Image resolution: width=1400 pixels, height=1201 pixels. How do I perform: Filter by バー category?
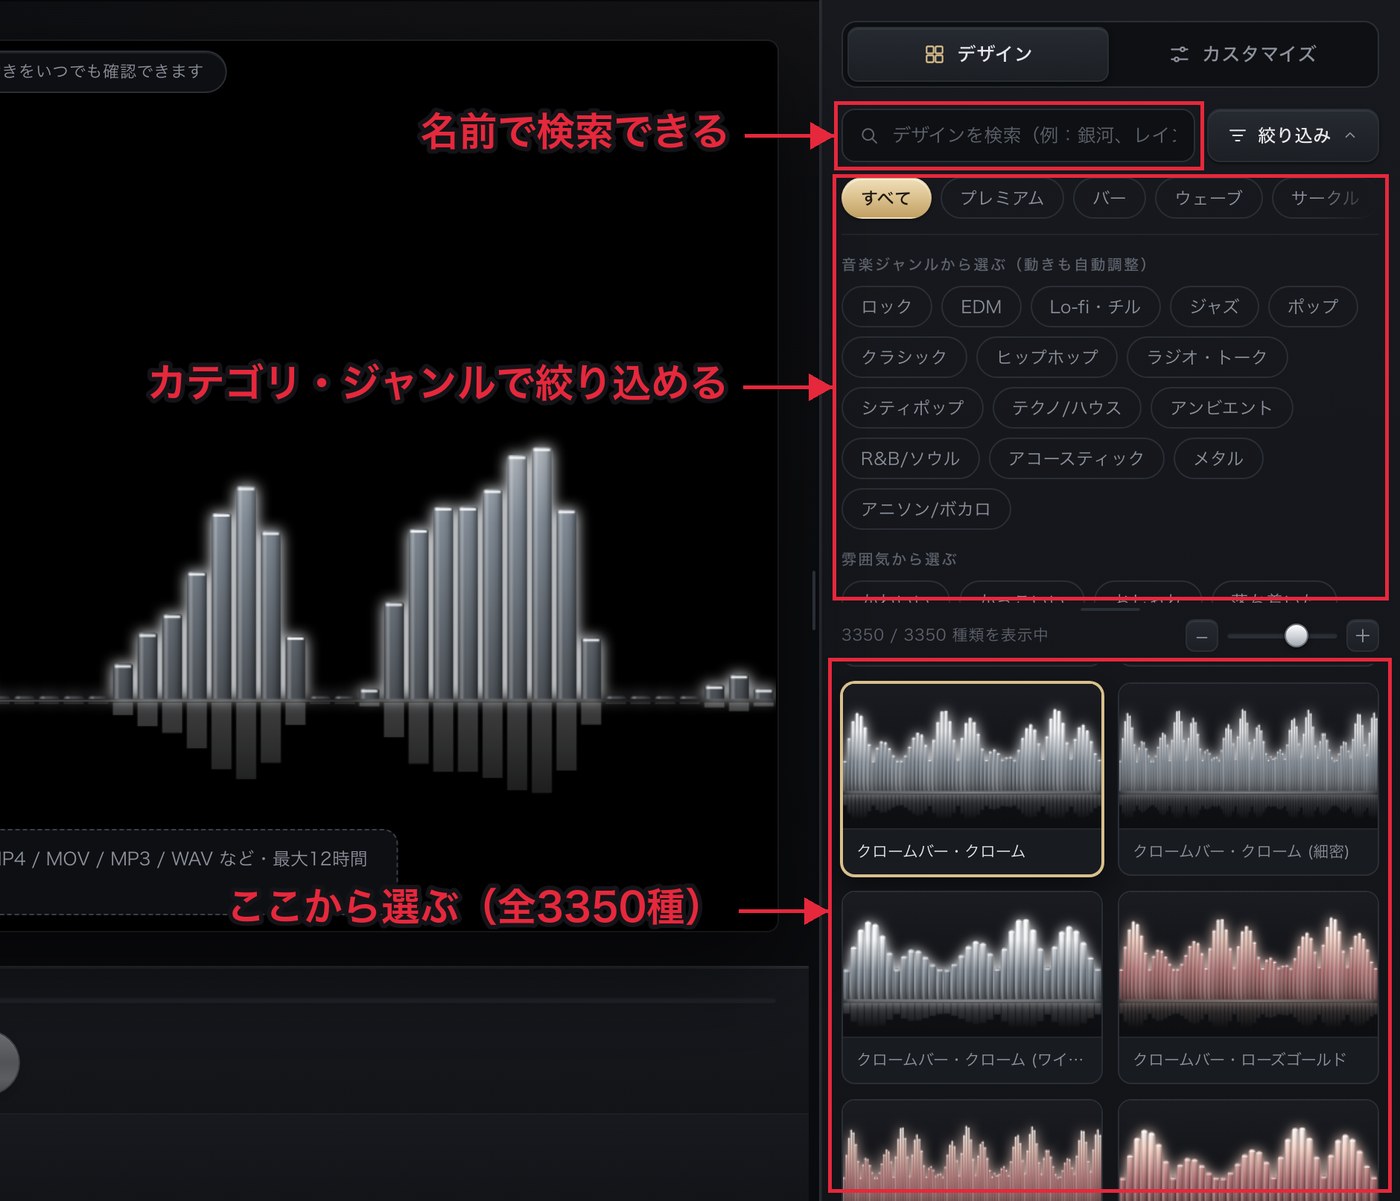[x=1109, y=198]
